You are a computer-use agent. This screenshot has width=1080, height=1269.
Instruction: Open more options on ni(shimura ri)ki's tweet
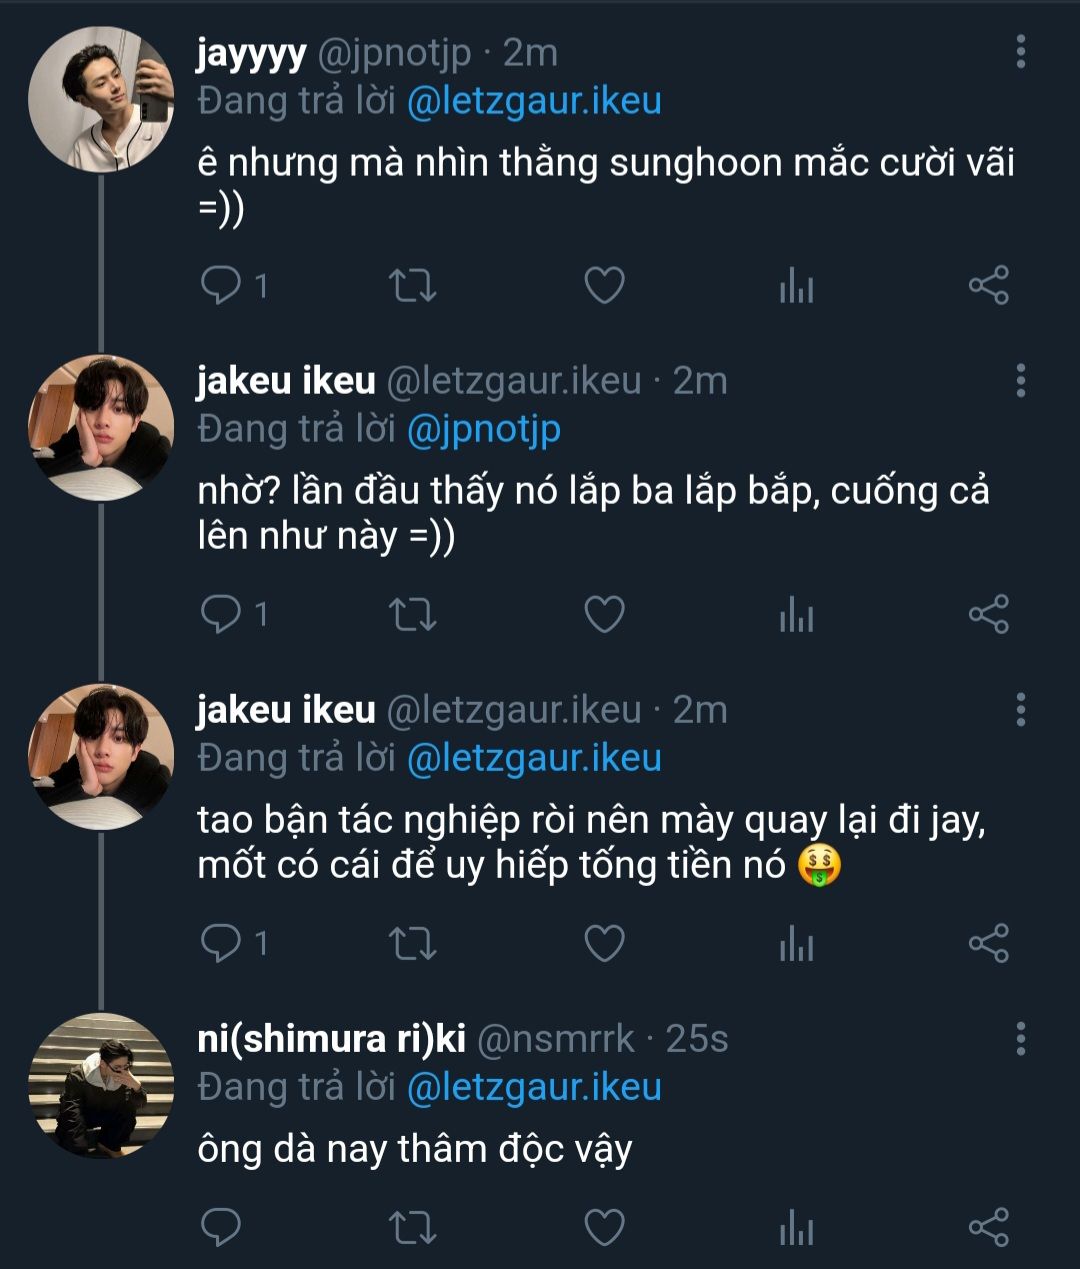pyautogui.click(x=1020, y=1039)
